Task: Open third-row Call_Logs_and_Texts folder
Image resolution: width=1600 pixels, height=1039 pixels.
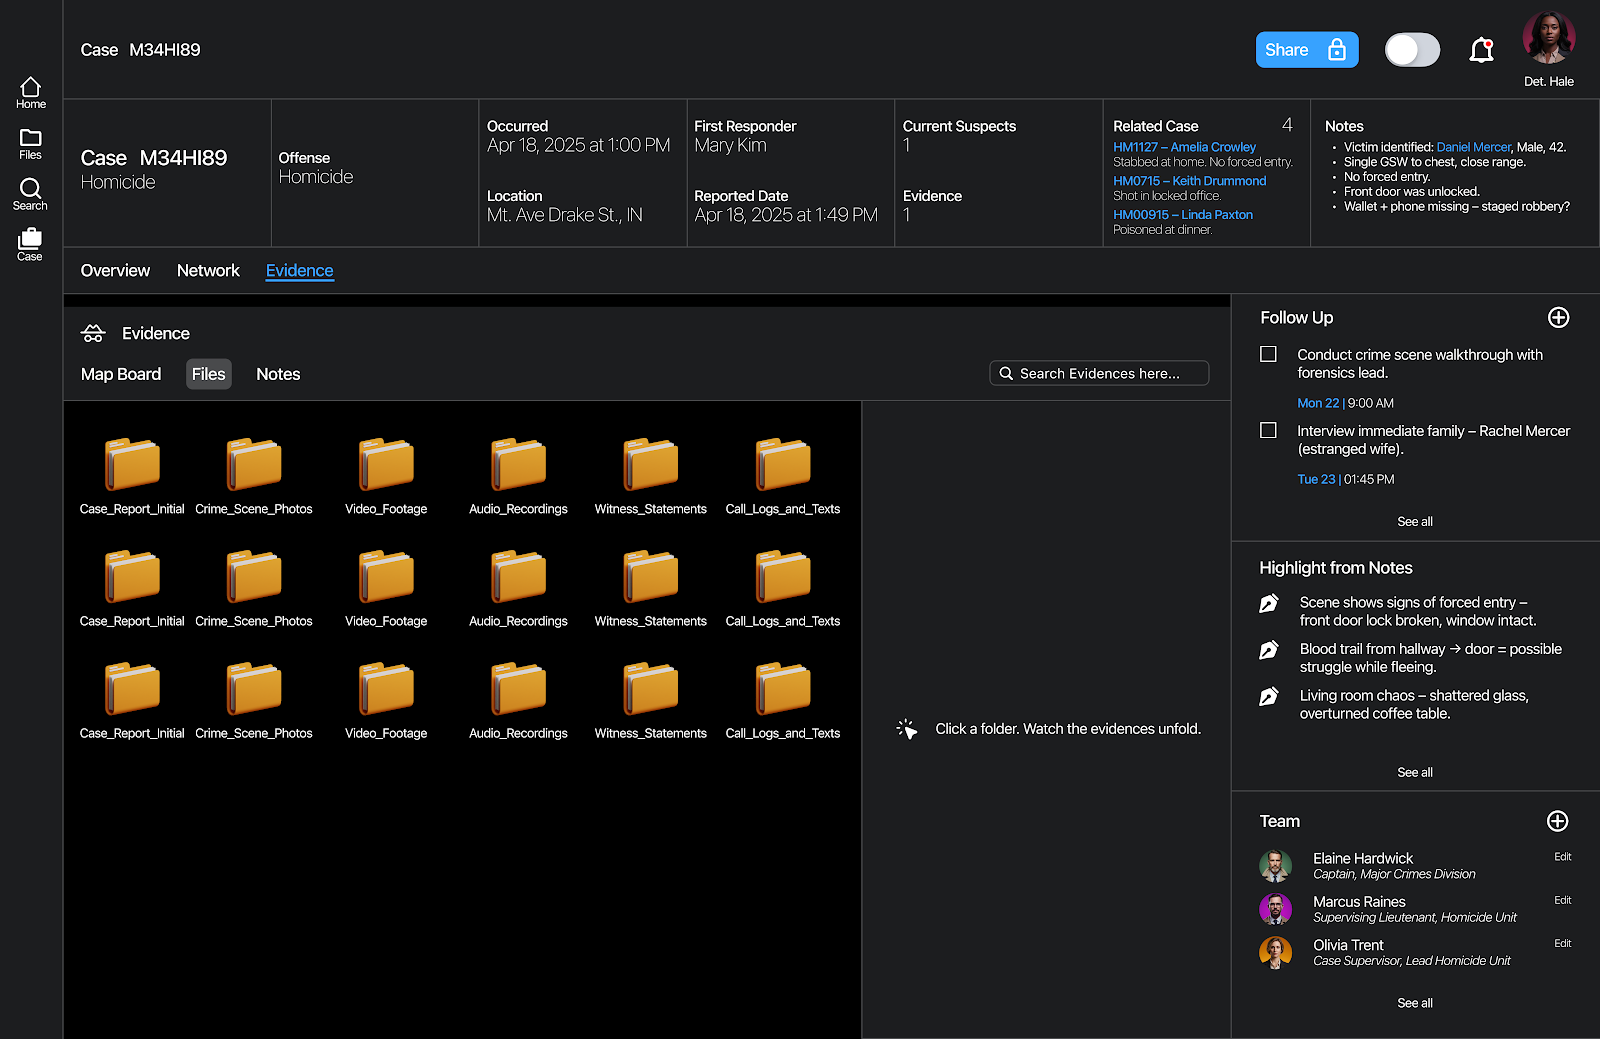Action: 783,700
